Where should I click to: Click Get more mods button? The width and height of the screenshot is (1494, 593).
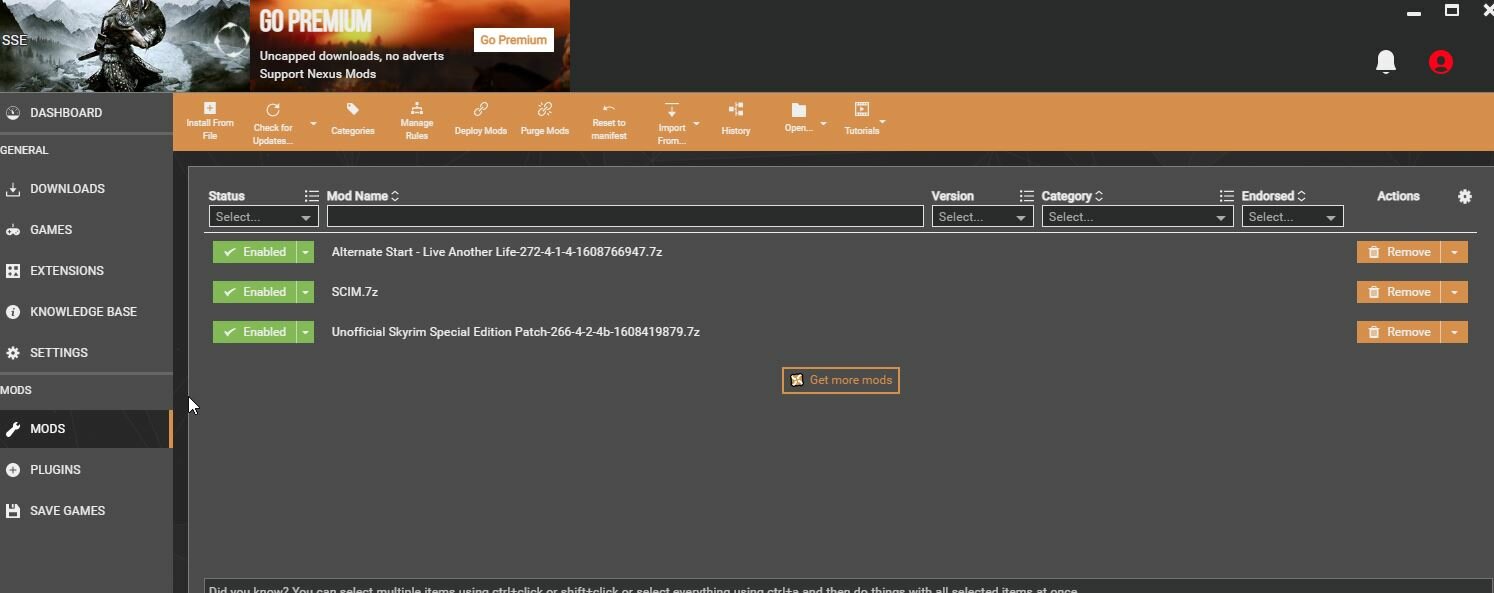tap(840, 380)
